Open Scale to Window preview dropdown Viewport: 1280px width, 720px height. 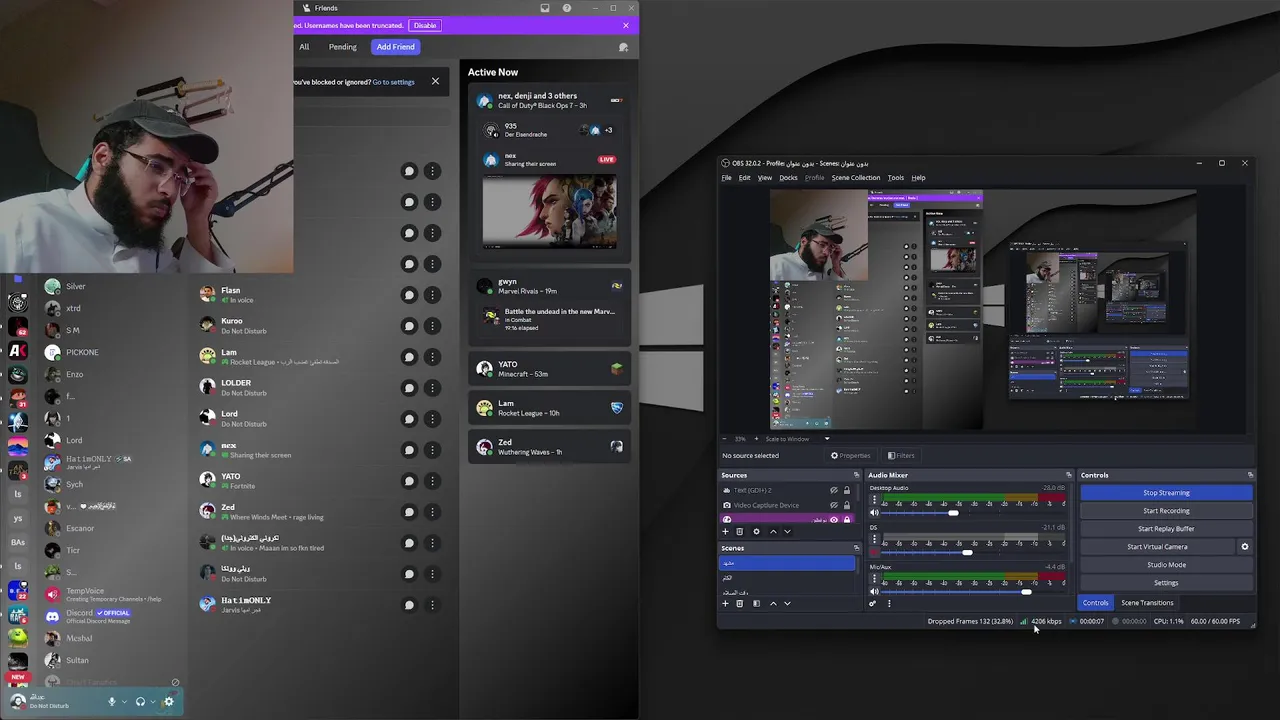point(827,439)
